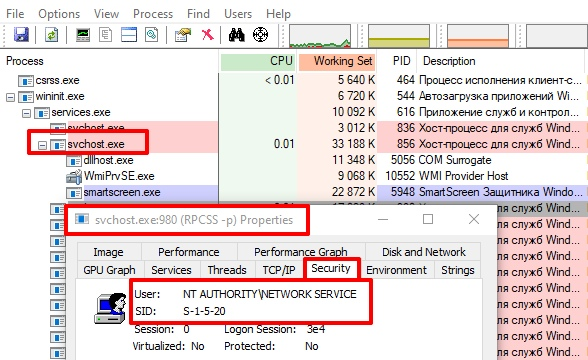Collapse the services.exe tree node
This screenshot has width=588, height=360.
[26, 113]
